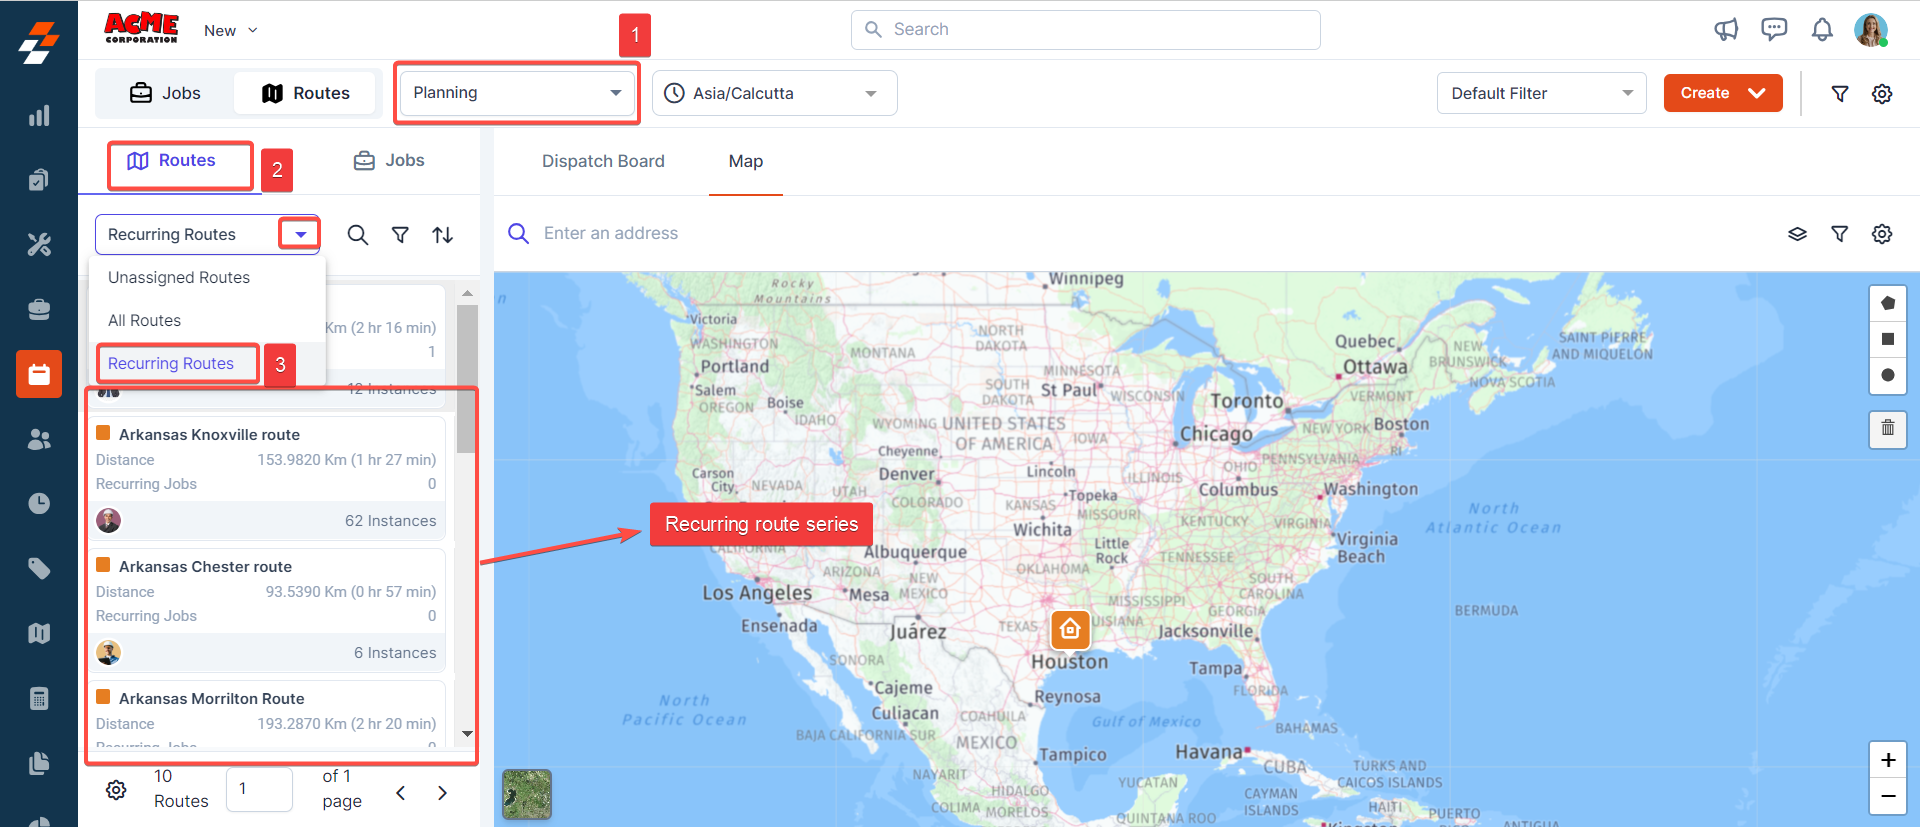
Task: Open the Asia/Calcutta timezone dropdown
Action: pyautogui.click(x=774, y=93)
